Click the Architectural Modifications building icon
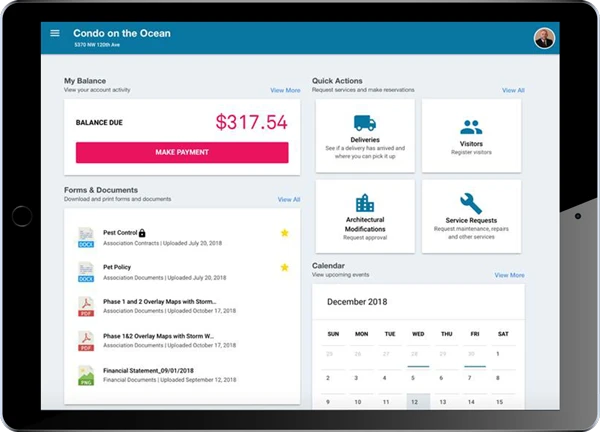Image resolution: width=600 pixels, height=432 pixels. coord(365,203)
